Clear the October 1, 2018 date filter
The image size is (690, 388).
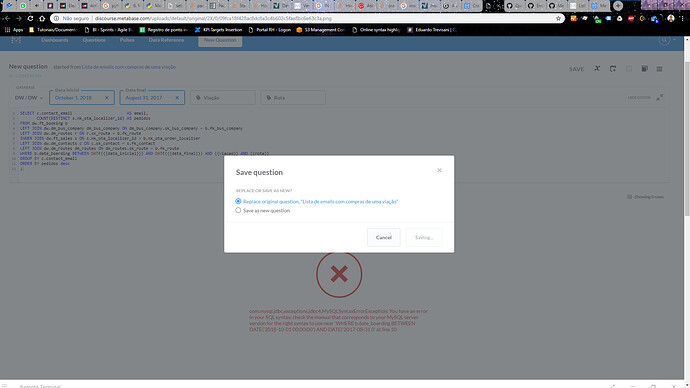(106, 98)
